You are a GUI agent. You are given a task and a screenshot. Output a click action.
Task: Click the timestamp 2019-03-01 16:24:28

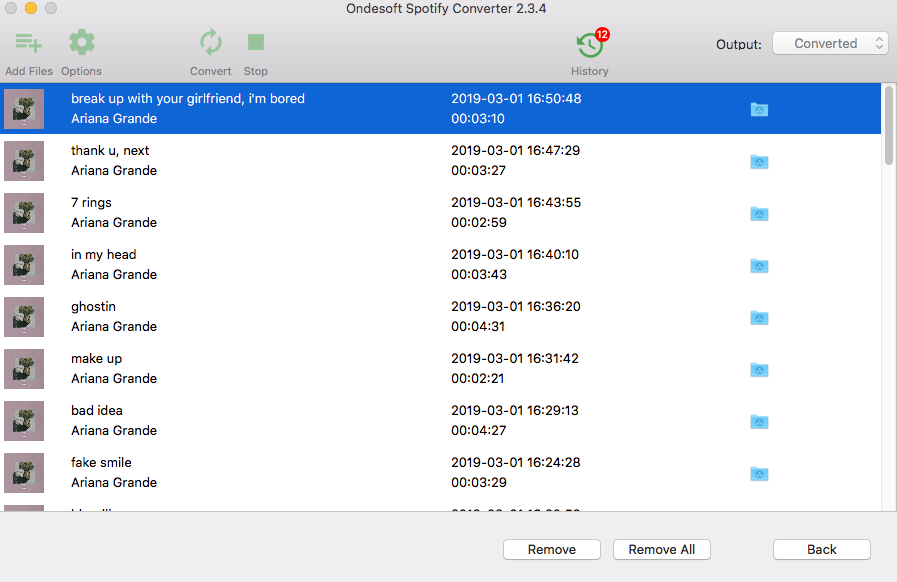click(x=516, y=462)
